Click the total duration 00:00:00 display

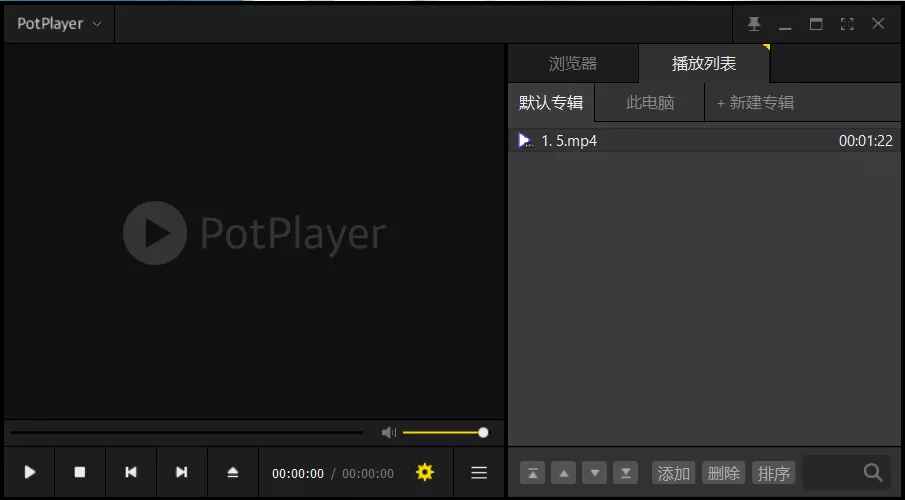click(368, 473)
